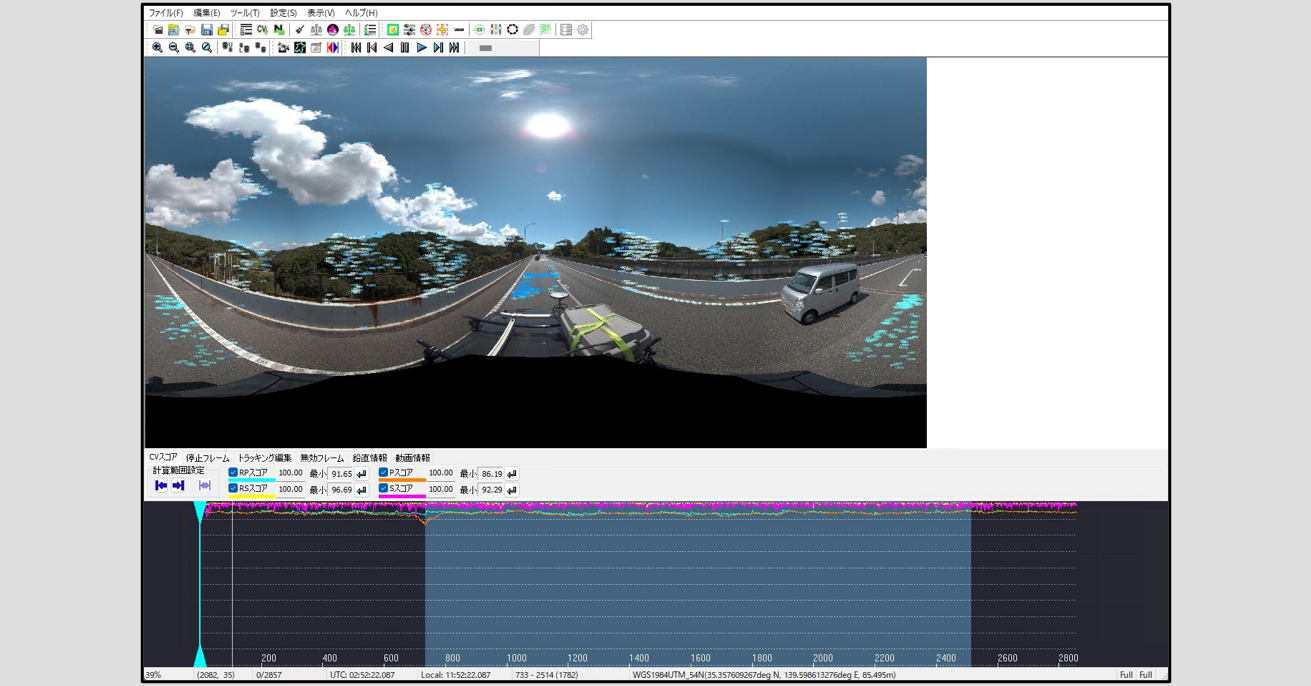Set calculation range start arrow button
Image resolution: width=1311 pixels, height=686 pixels.
click(161, 486)
